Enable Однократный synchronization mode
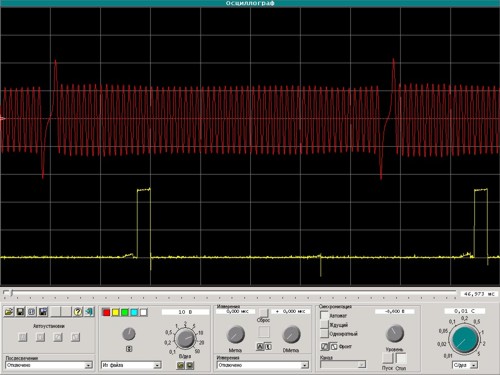The height and width of the screenshot is (375, 500). (324, 333)
